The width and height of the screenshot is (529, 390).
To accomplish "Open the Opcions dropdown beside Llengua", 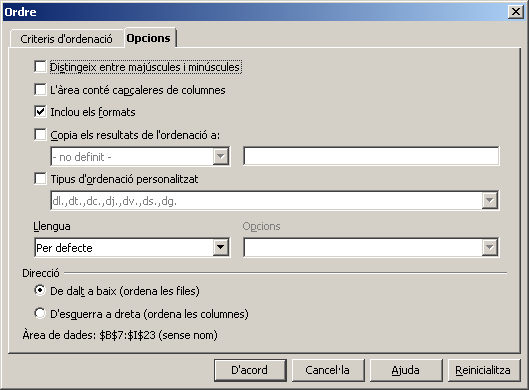I will pos(490,247).
